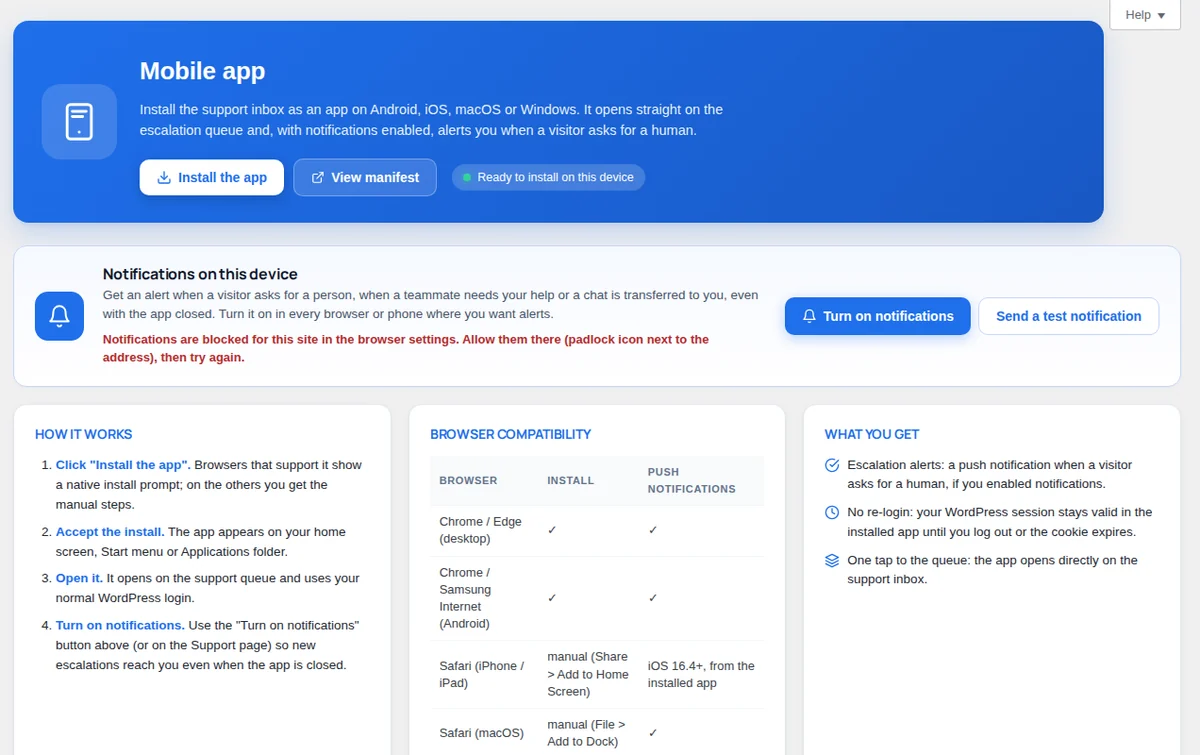The height and width of the screenshot is (755, 1200).
Task: Click the manual File > Add to Dock cell
Action: (586, 733)
